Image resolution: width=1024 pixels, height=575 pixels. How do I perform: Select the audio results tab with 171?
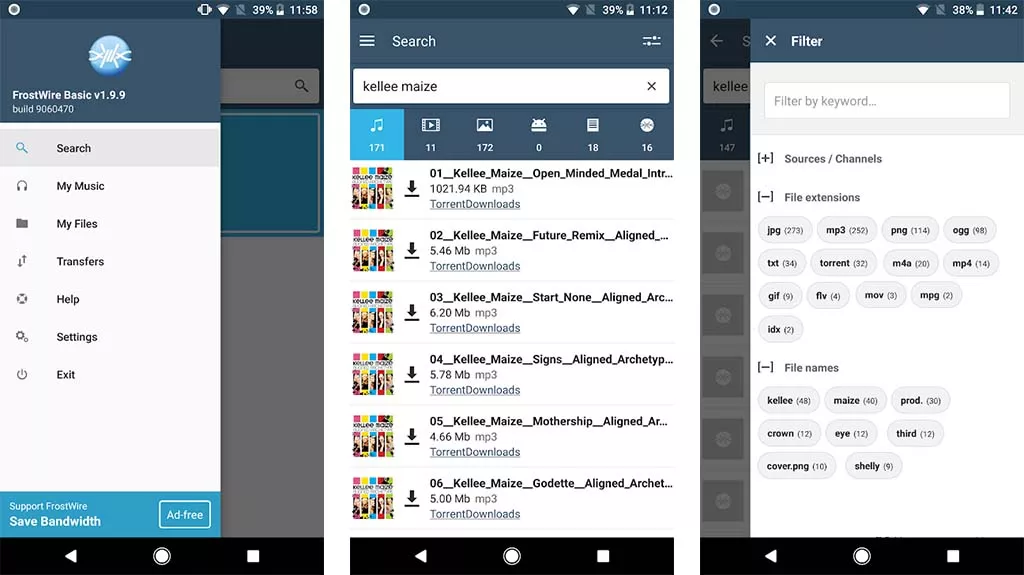[x=377, y=135]
